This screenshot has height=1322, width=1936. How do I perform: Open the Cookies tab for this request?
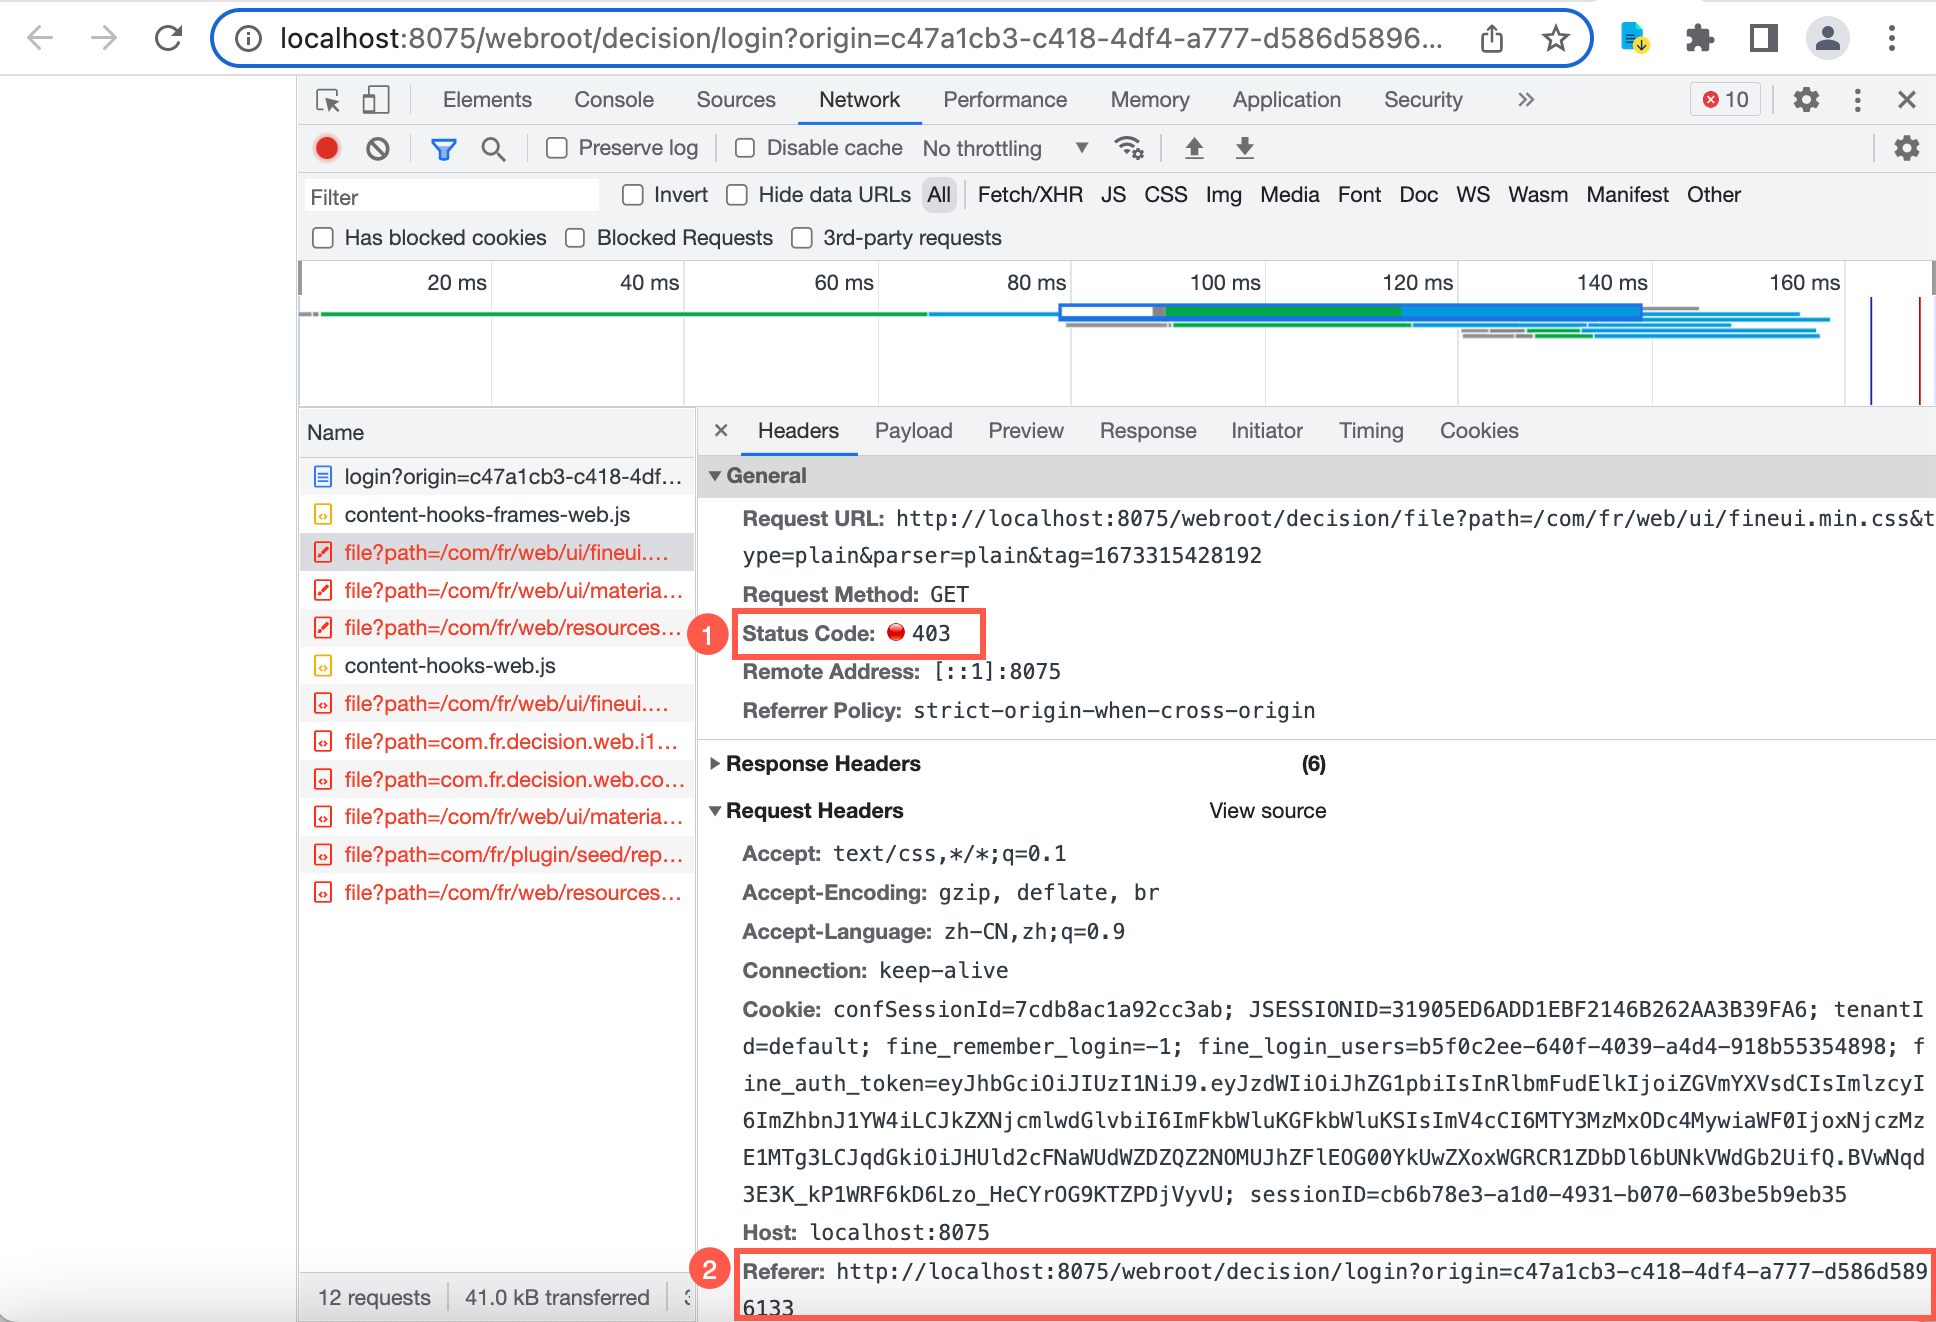tap(1479, 430)
